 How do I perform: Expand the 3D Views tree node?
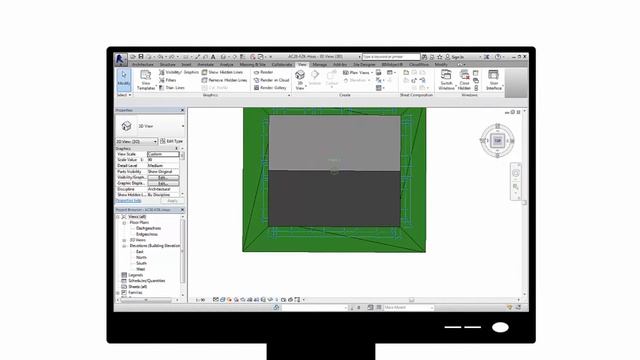[x=124, y=240]
